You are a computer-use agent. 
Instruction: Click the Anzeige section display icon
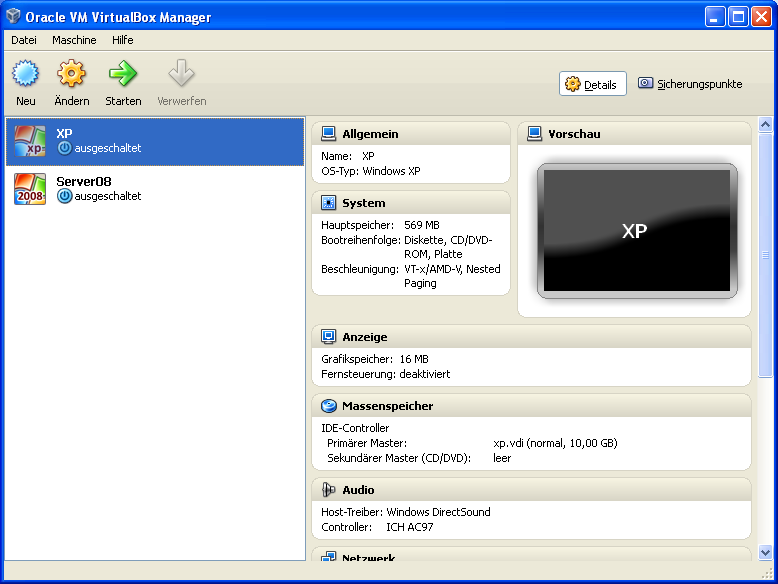[328, 336]
